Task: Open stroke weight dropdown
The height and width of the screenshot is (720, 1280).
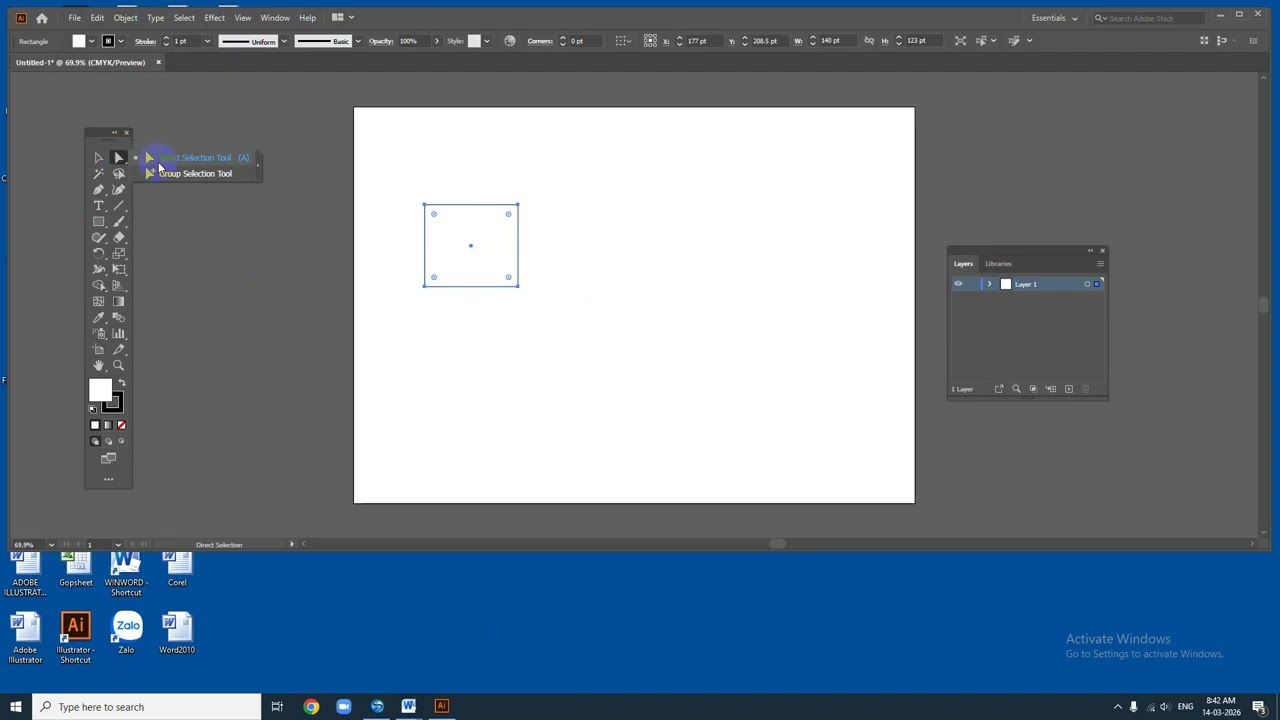Action: (x=207, y=41)
